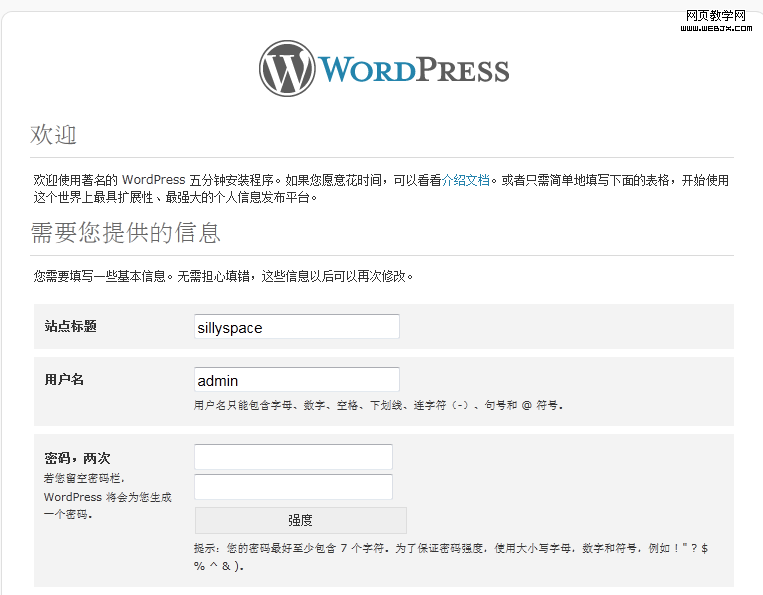Viewport: 763px width, 595px height.
Task: Click the 您需要填写一些基本信息 instruction line
Action: point(223,276)
